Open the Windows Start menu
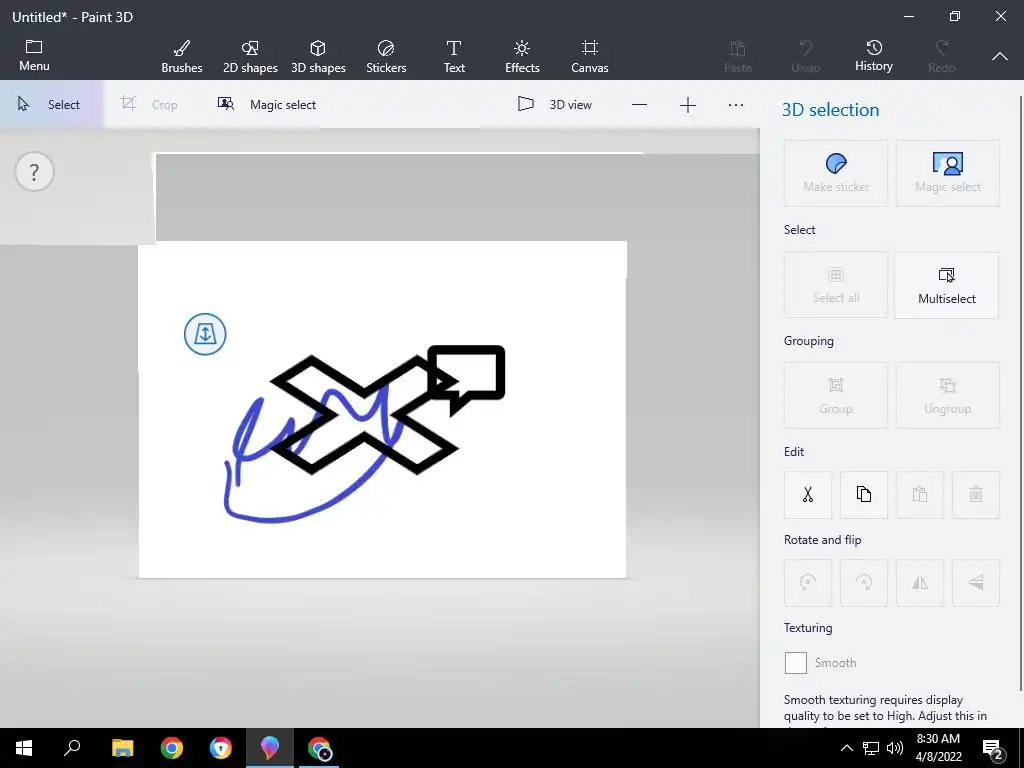Viewport: 1024px width, 768px height. 24,748
